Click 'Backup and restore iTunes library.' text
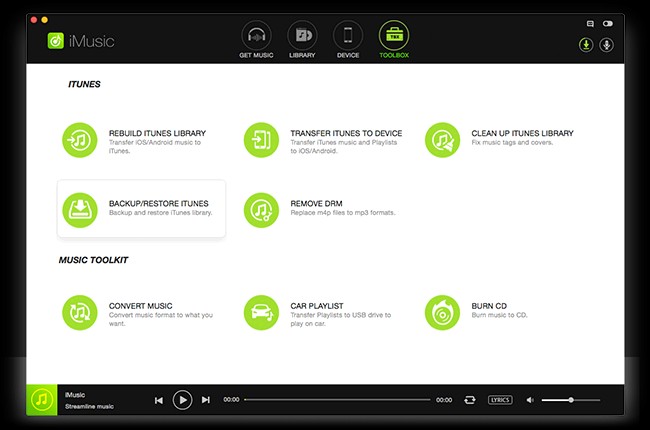650x430 pixels. pyautogui.click(x=161, y=213)
